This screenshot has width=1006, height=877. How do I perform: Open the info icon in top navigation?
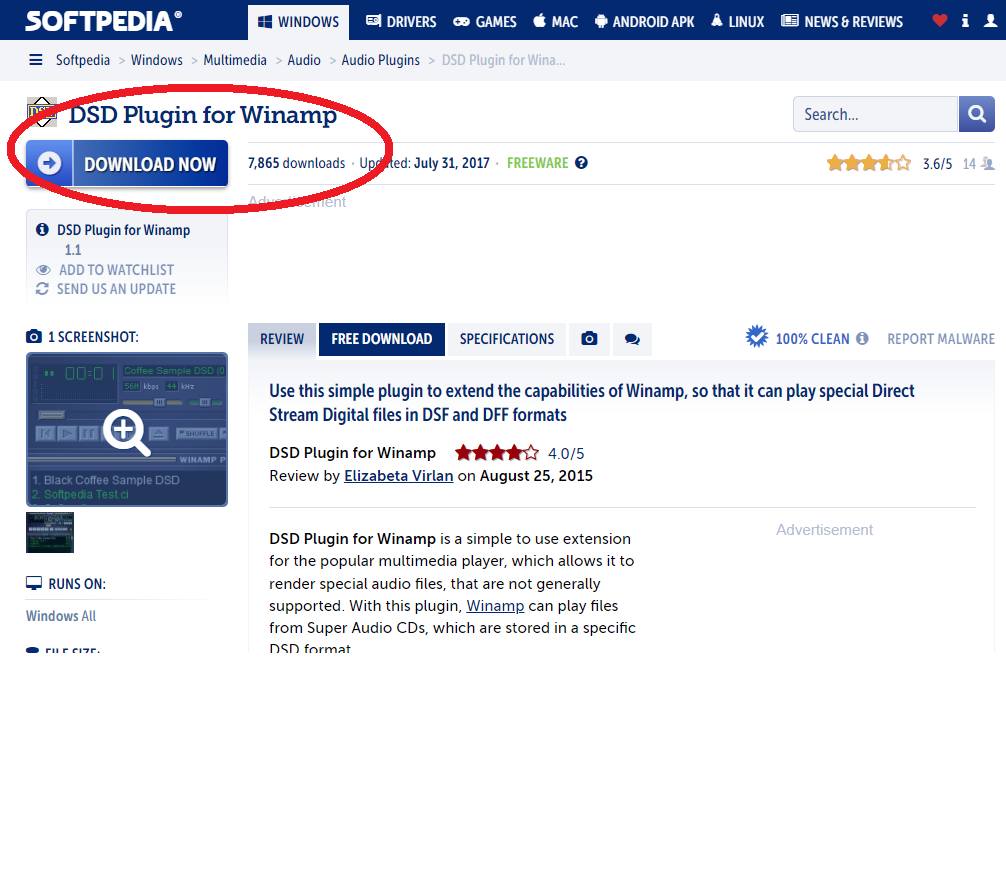tap(965, 21)
